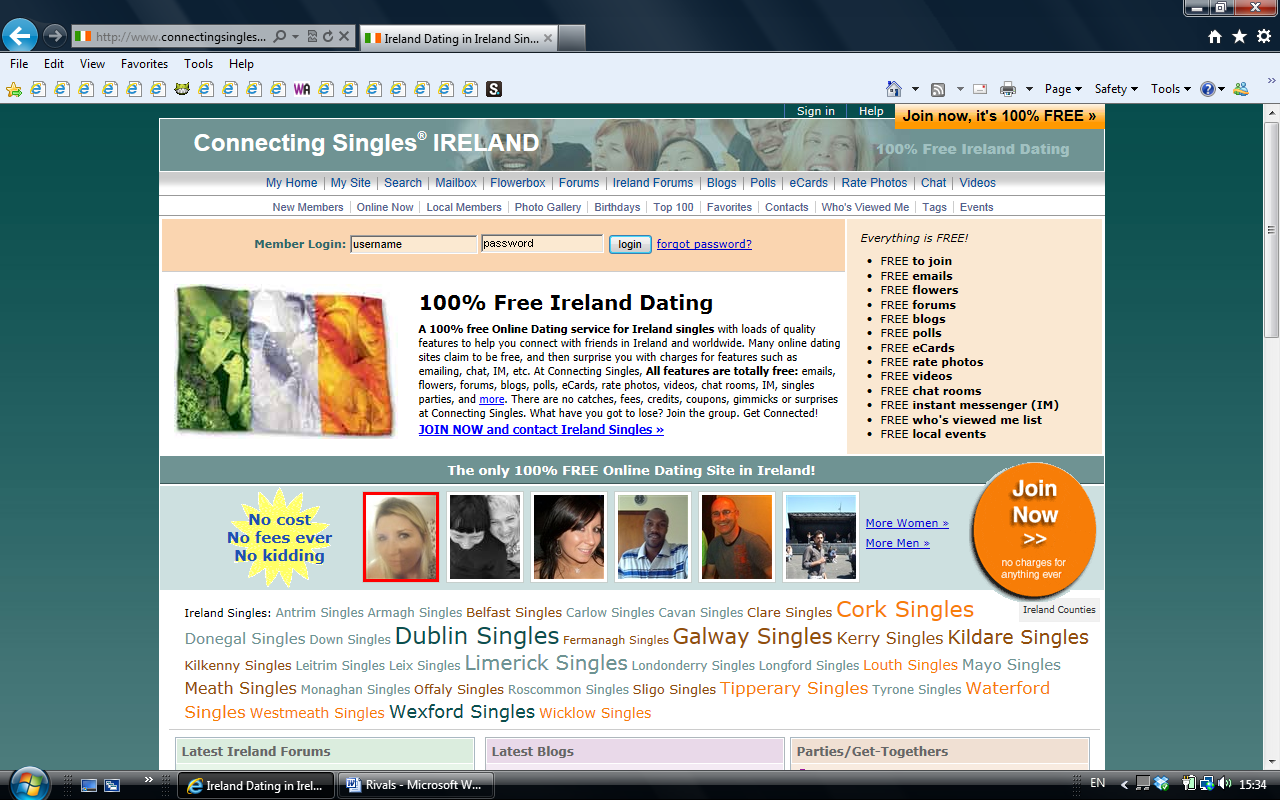Open the Tools menu in menu bar
The height and width of the screenshot is (800, 1280).
[x=198, y=64]
